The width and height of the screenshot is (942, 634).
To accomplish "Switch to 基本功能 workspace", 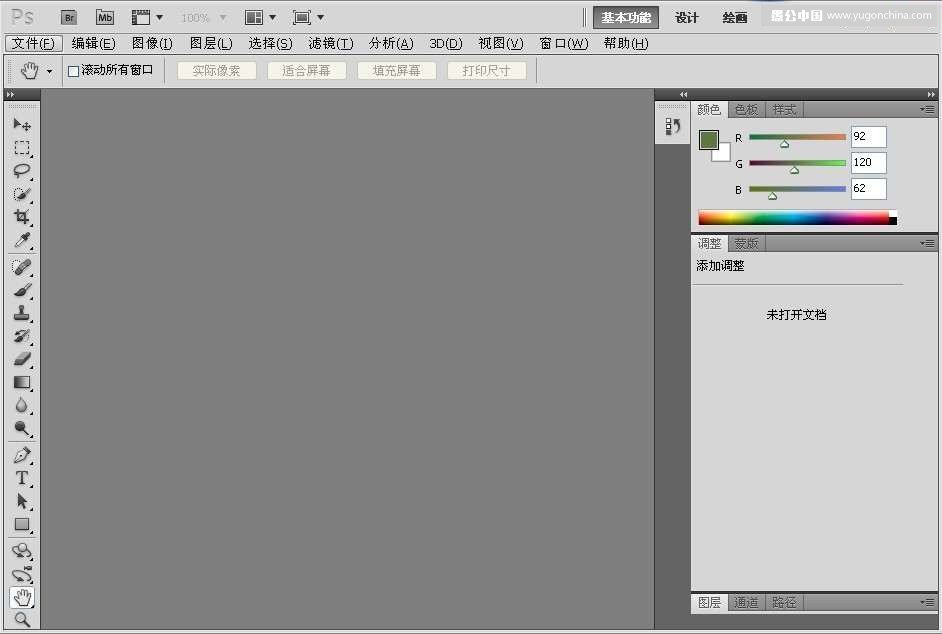I will tap(626, 17).
